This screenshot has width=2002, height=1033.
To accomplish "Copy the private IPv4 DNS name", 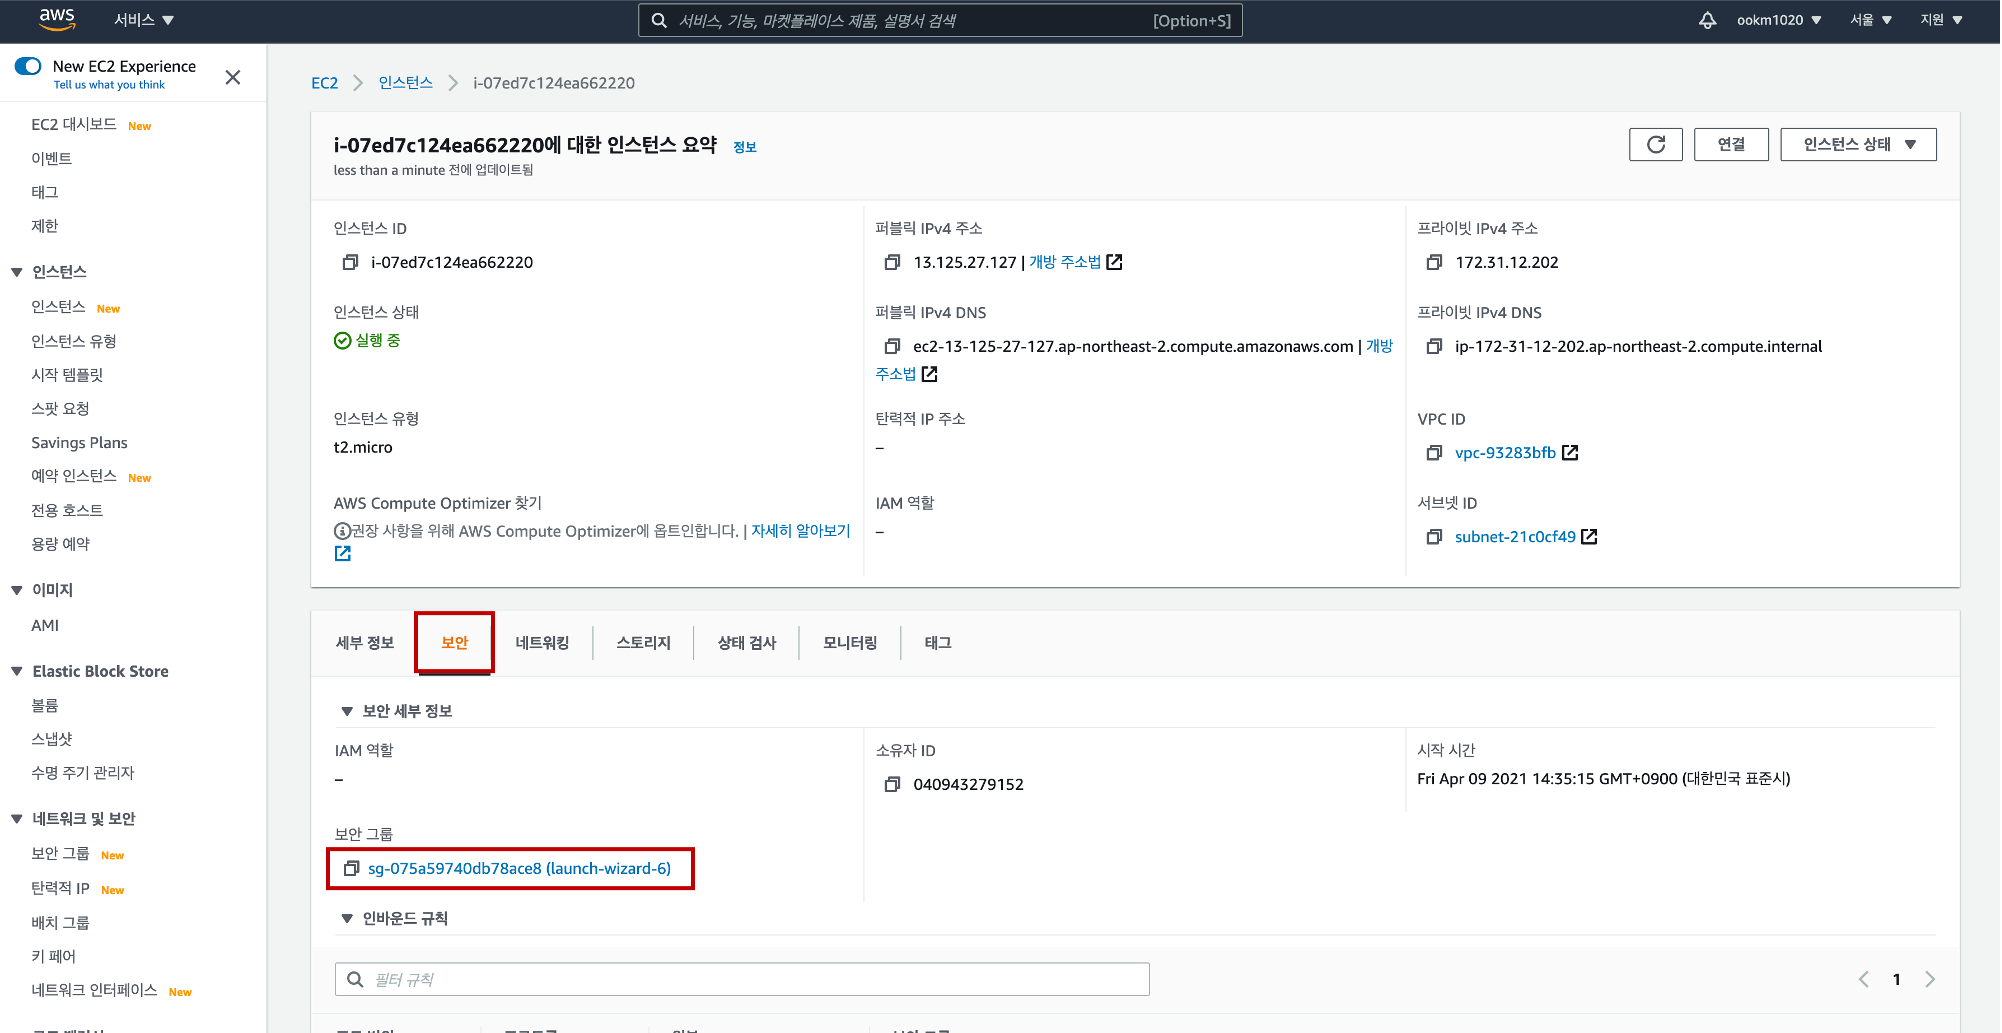I will point(1434,346).
